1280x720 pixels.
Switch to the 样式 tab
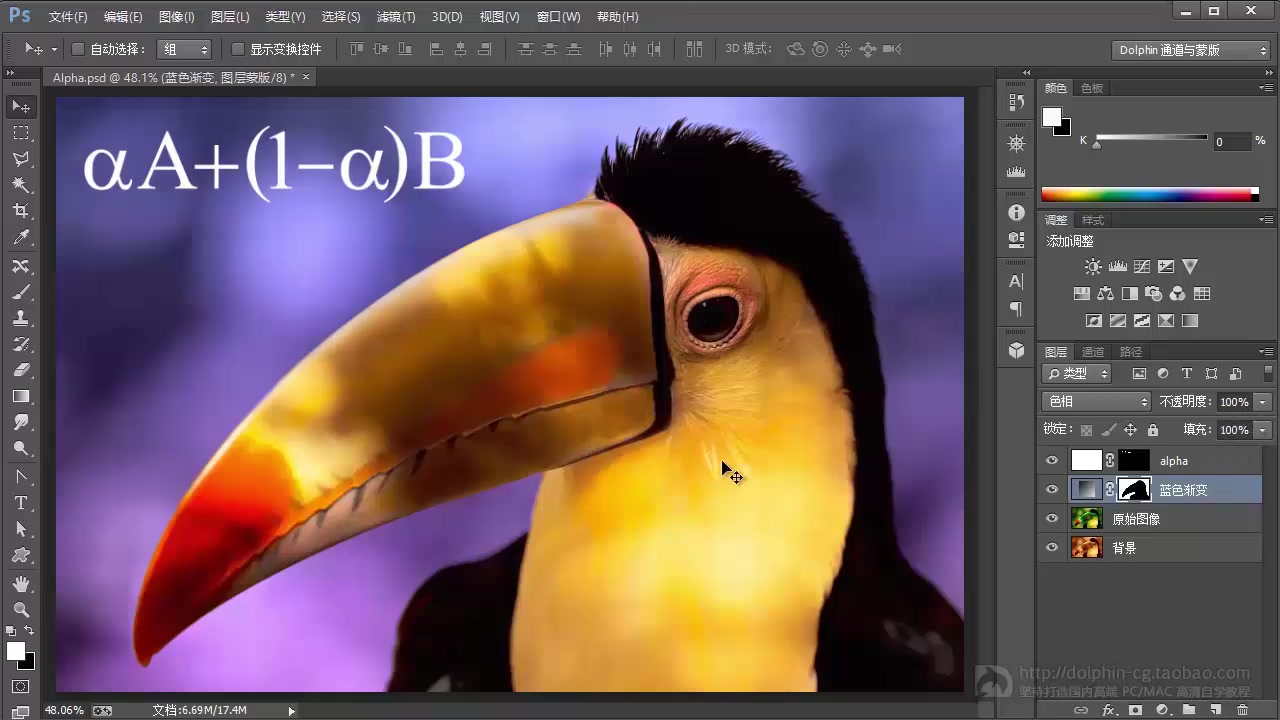[1093, 220]
